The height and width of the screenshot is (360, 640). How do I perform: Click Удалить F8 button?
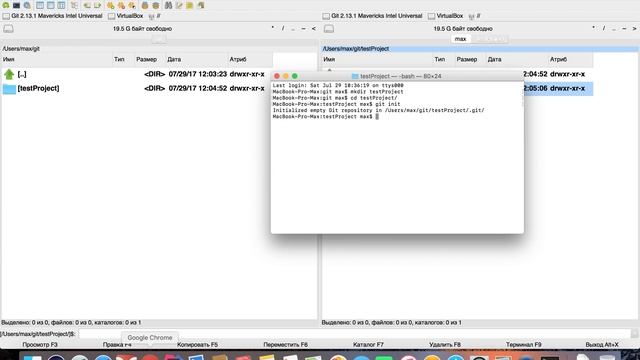(x=445, y=344)
